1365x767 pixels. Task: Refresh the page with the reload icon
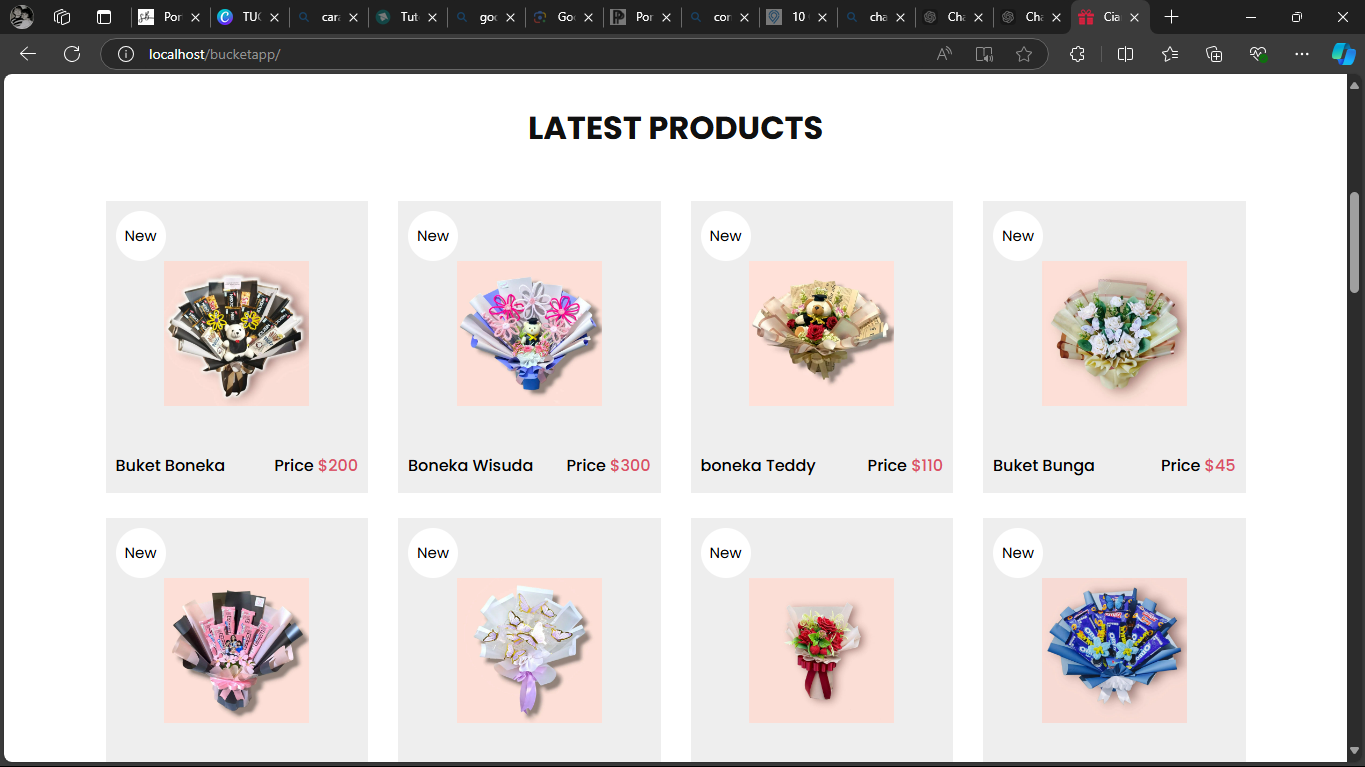click(x=72, y=54)
